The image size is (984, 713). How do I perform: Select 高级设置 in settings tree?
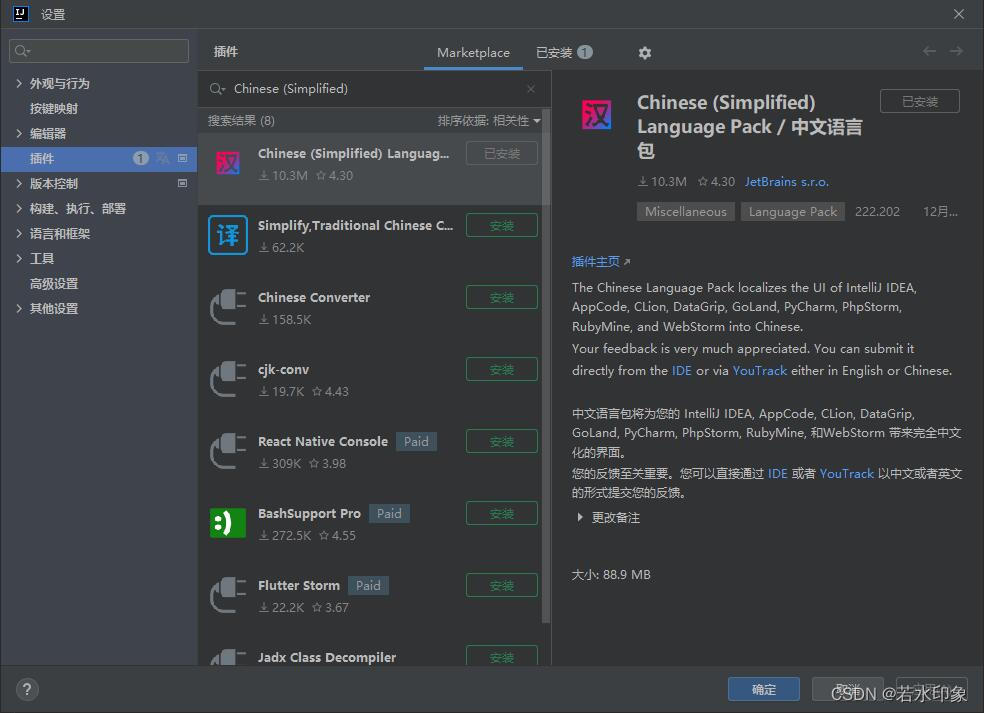pyautogui.click(x=54, y=283)
